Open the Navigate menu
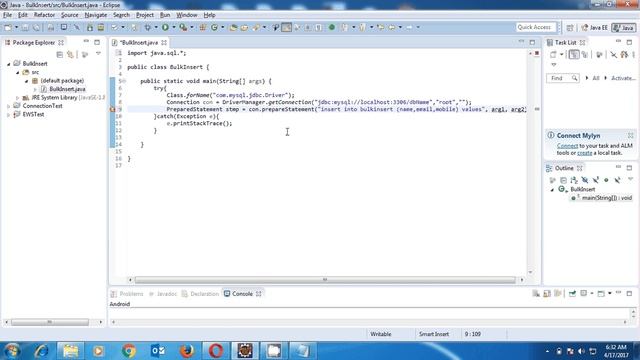The image size is (640, 360). pyautogui.click(x=96, y=15)
